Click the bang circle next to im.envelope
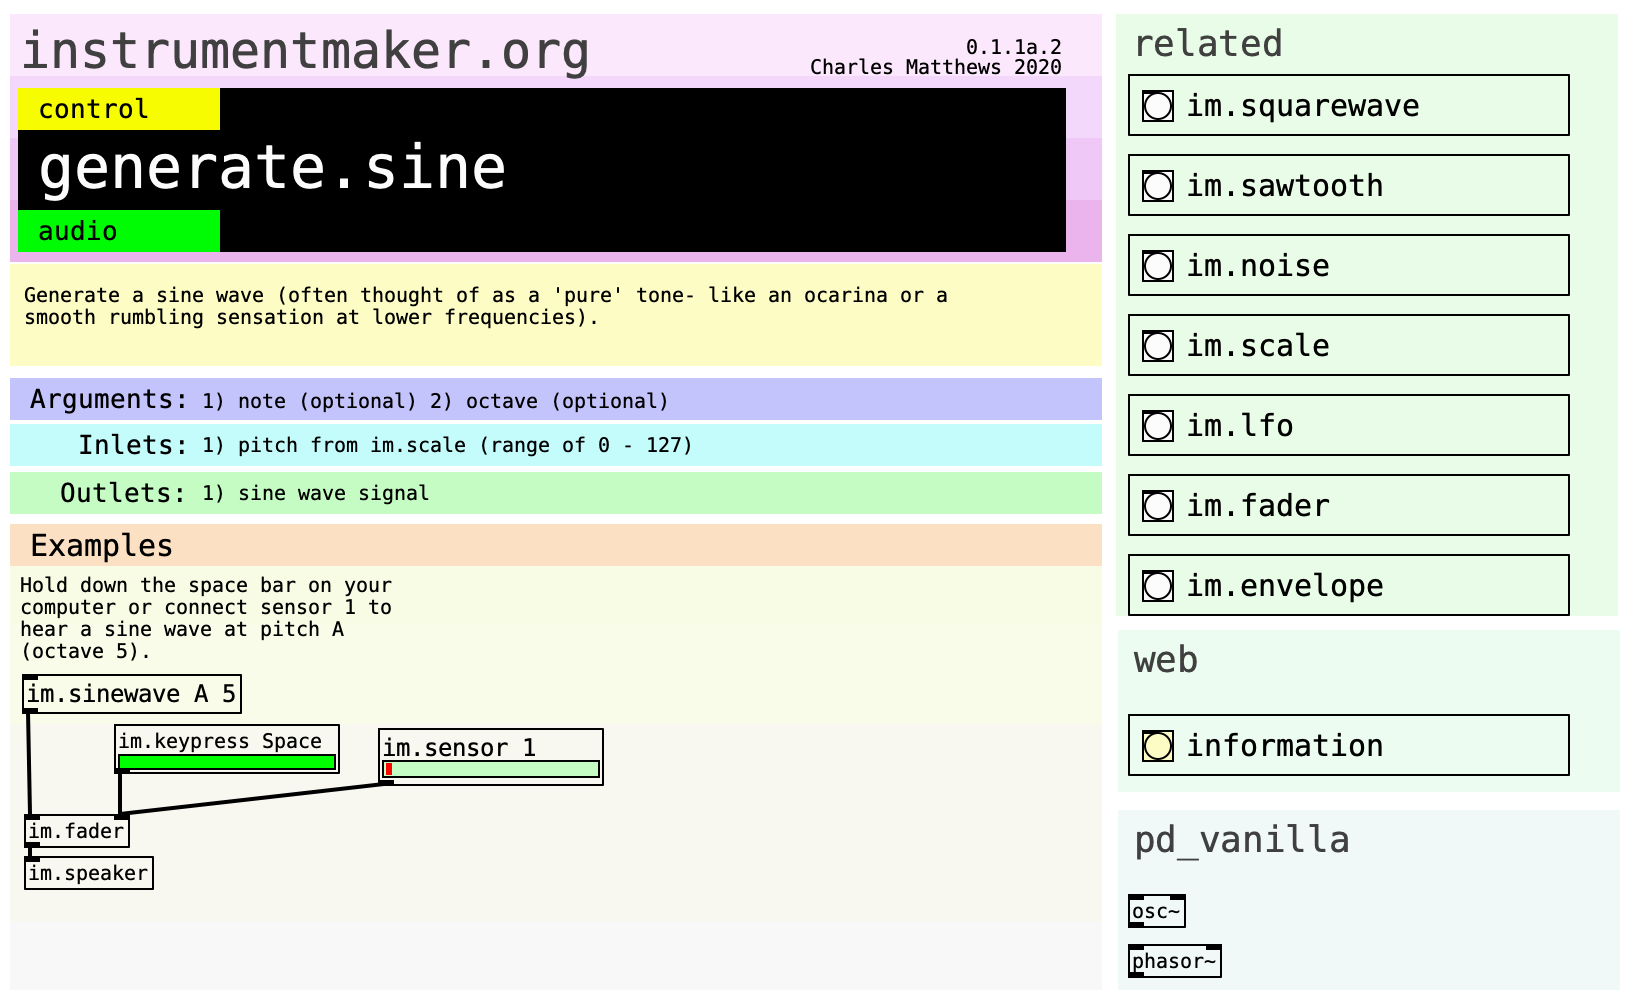1626x990 pixels. coord(1158,586)
